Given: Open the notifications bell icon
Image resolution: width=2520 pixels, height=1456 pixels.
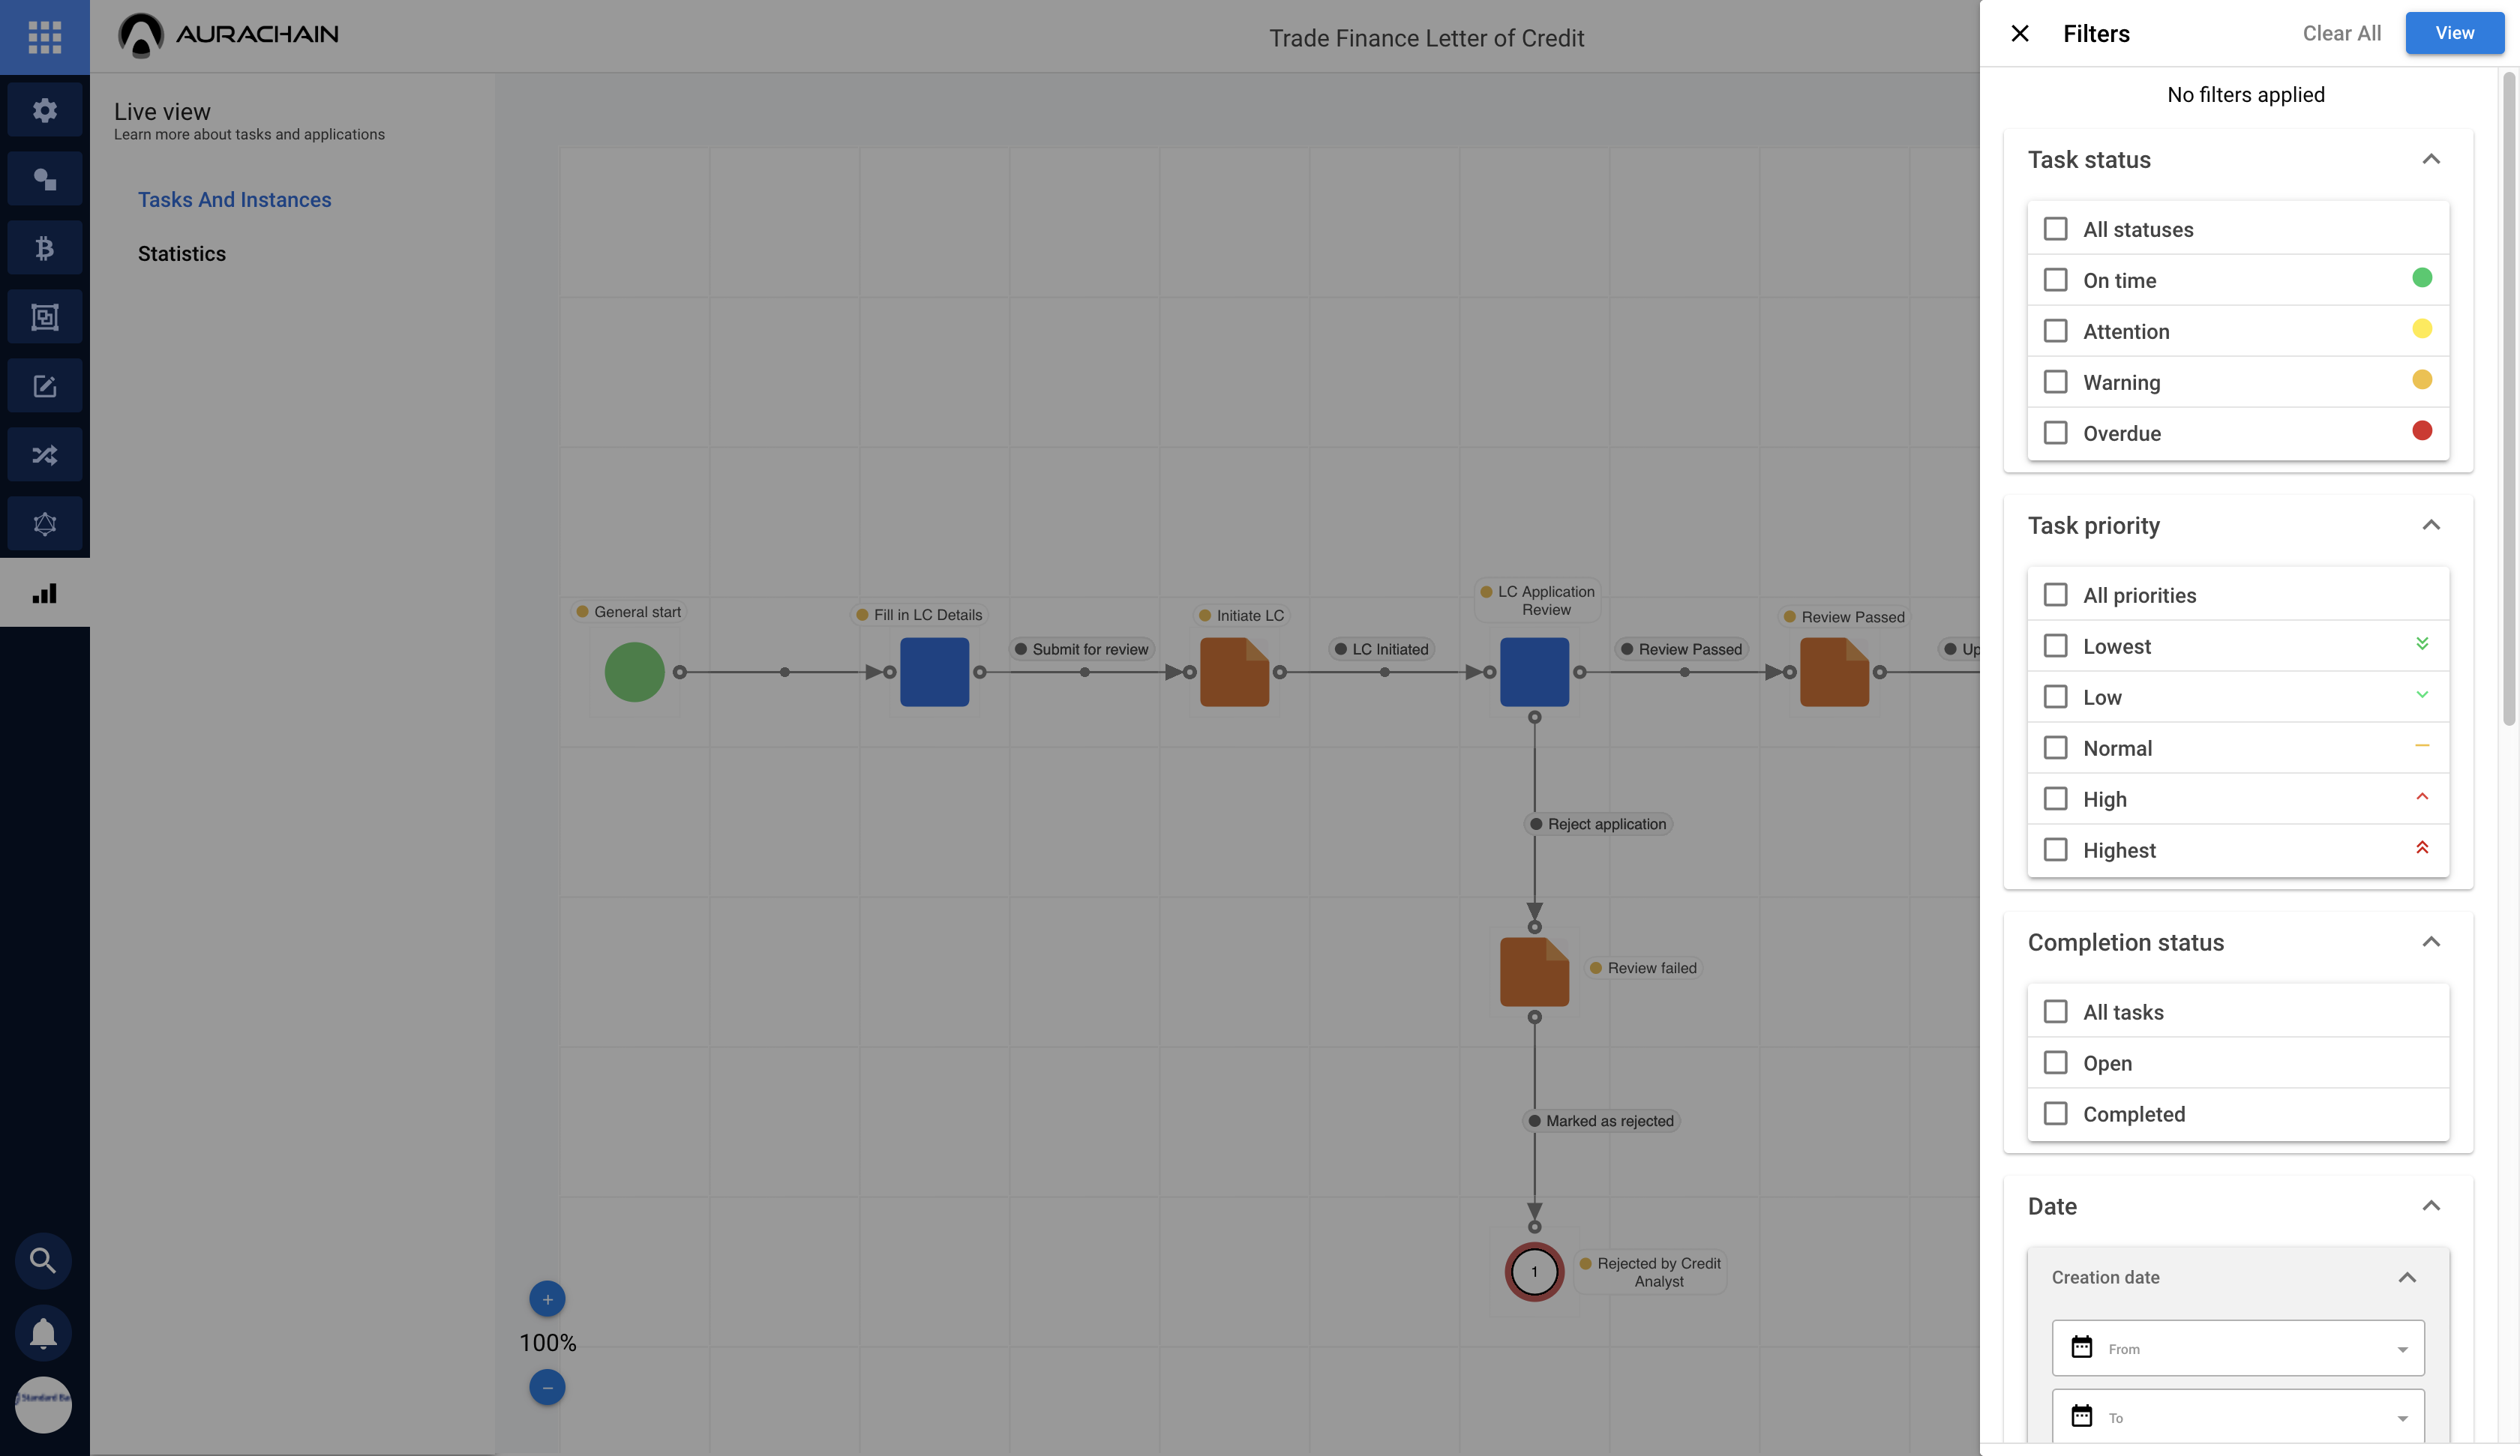Looking at the screenshot, I should tap(43, 1333).
